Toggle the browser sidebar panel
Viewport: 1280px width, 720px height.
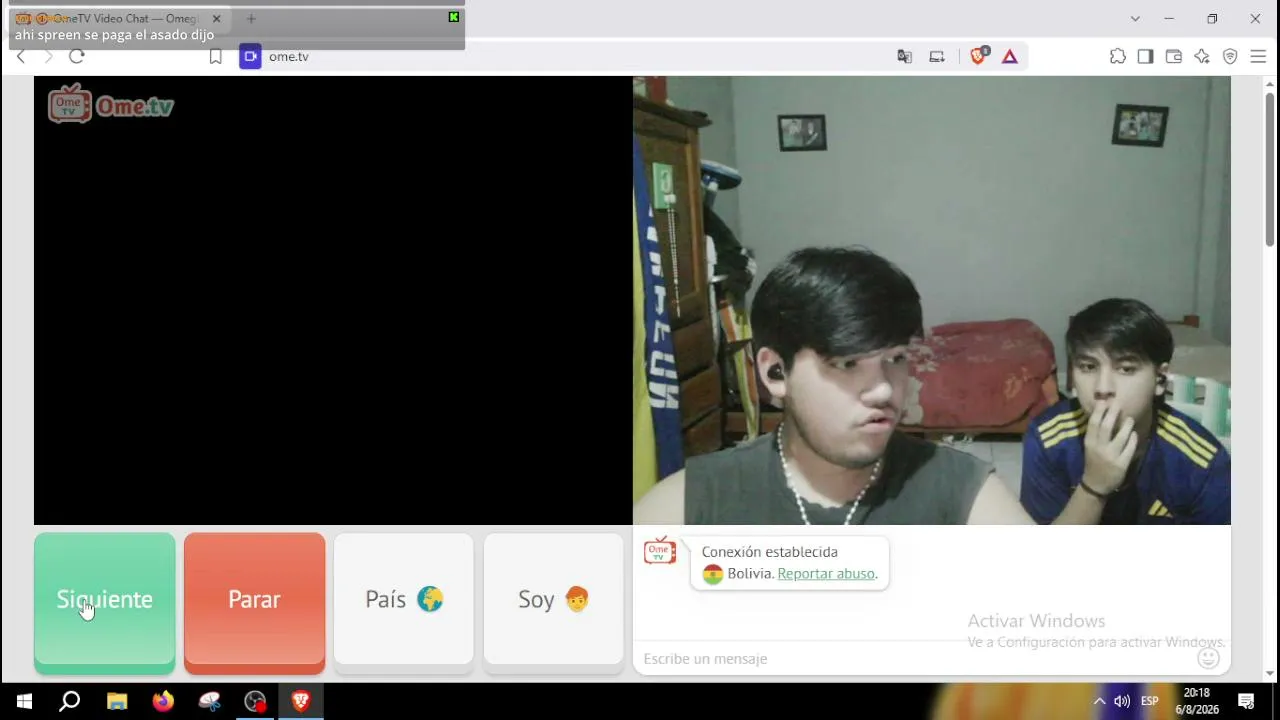pos(1146,57)
